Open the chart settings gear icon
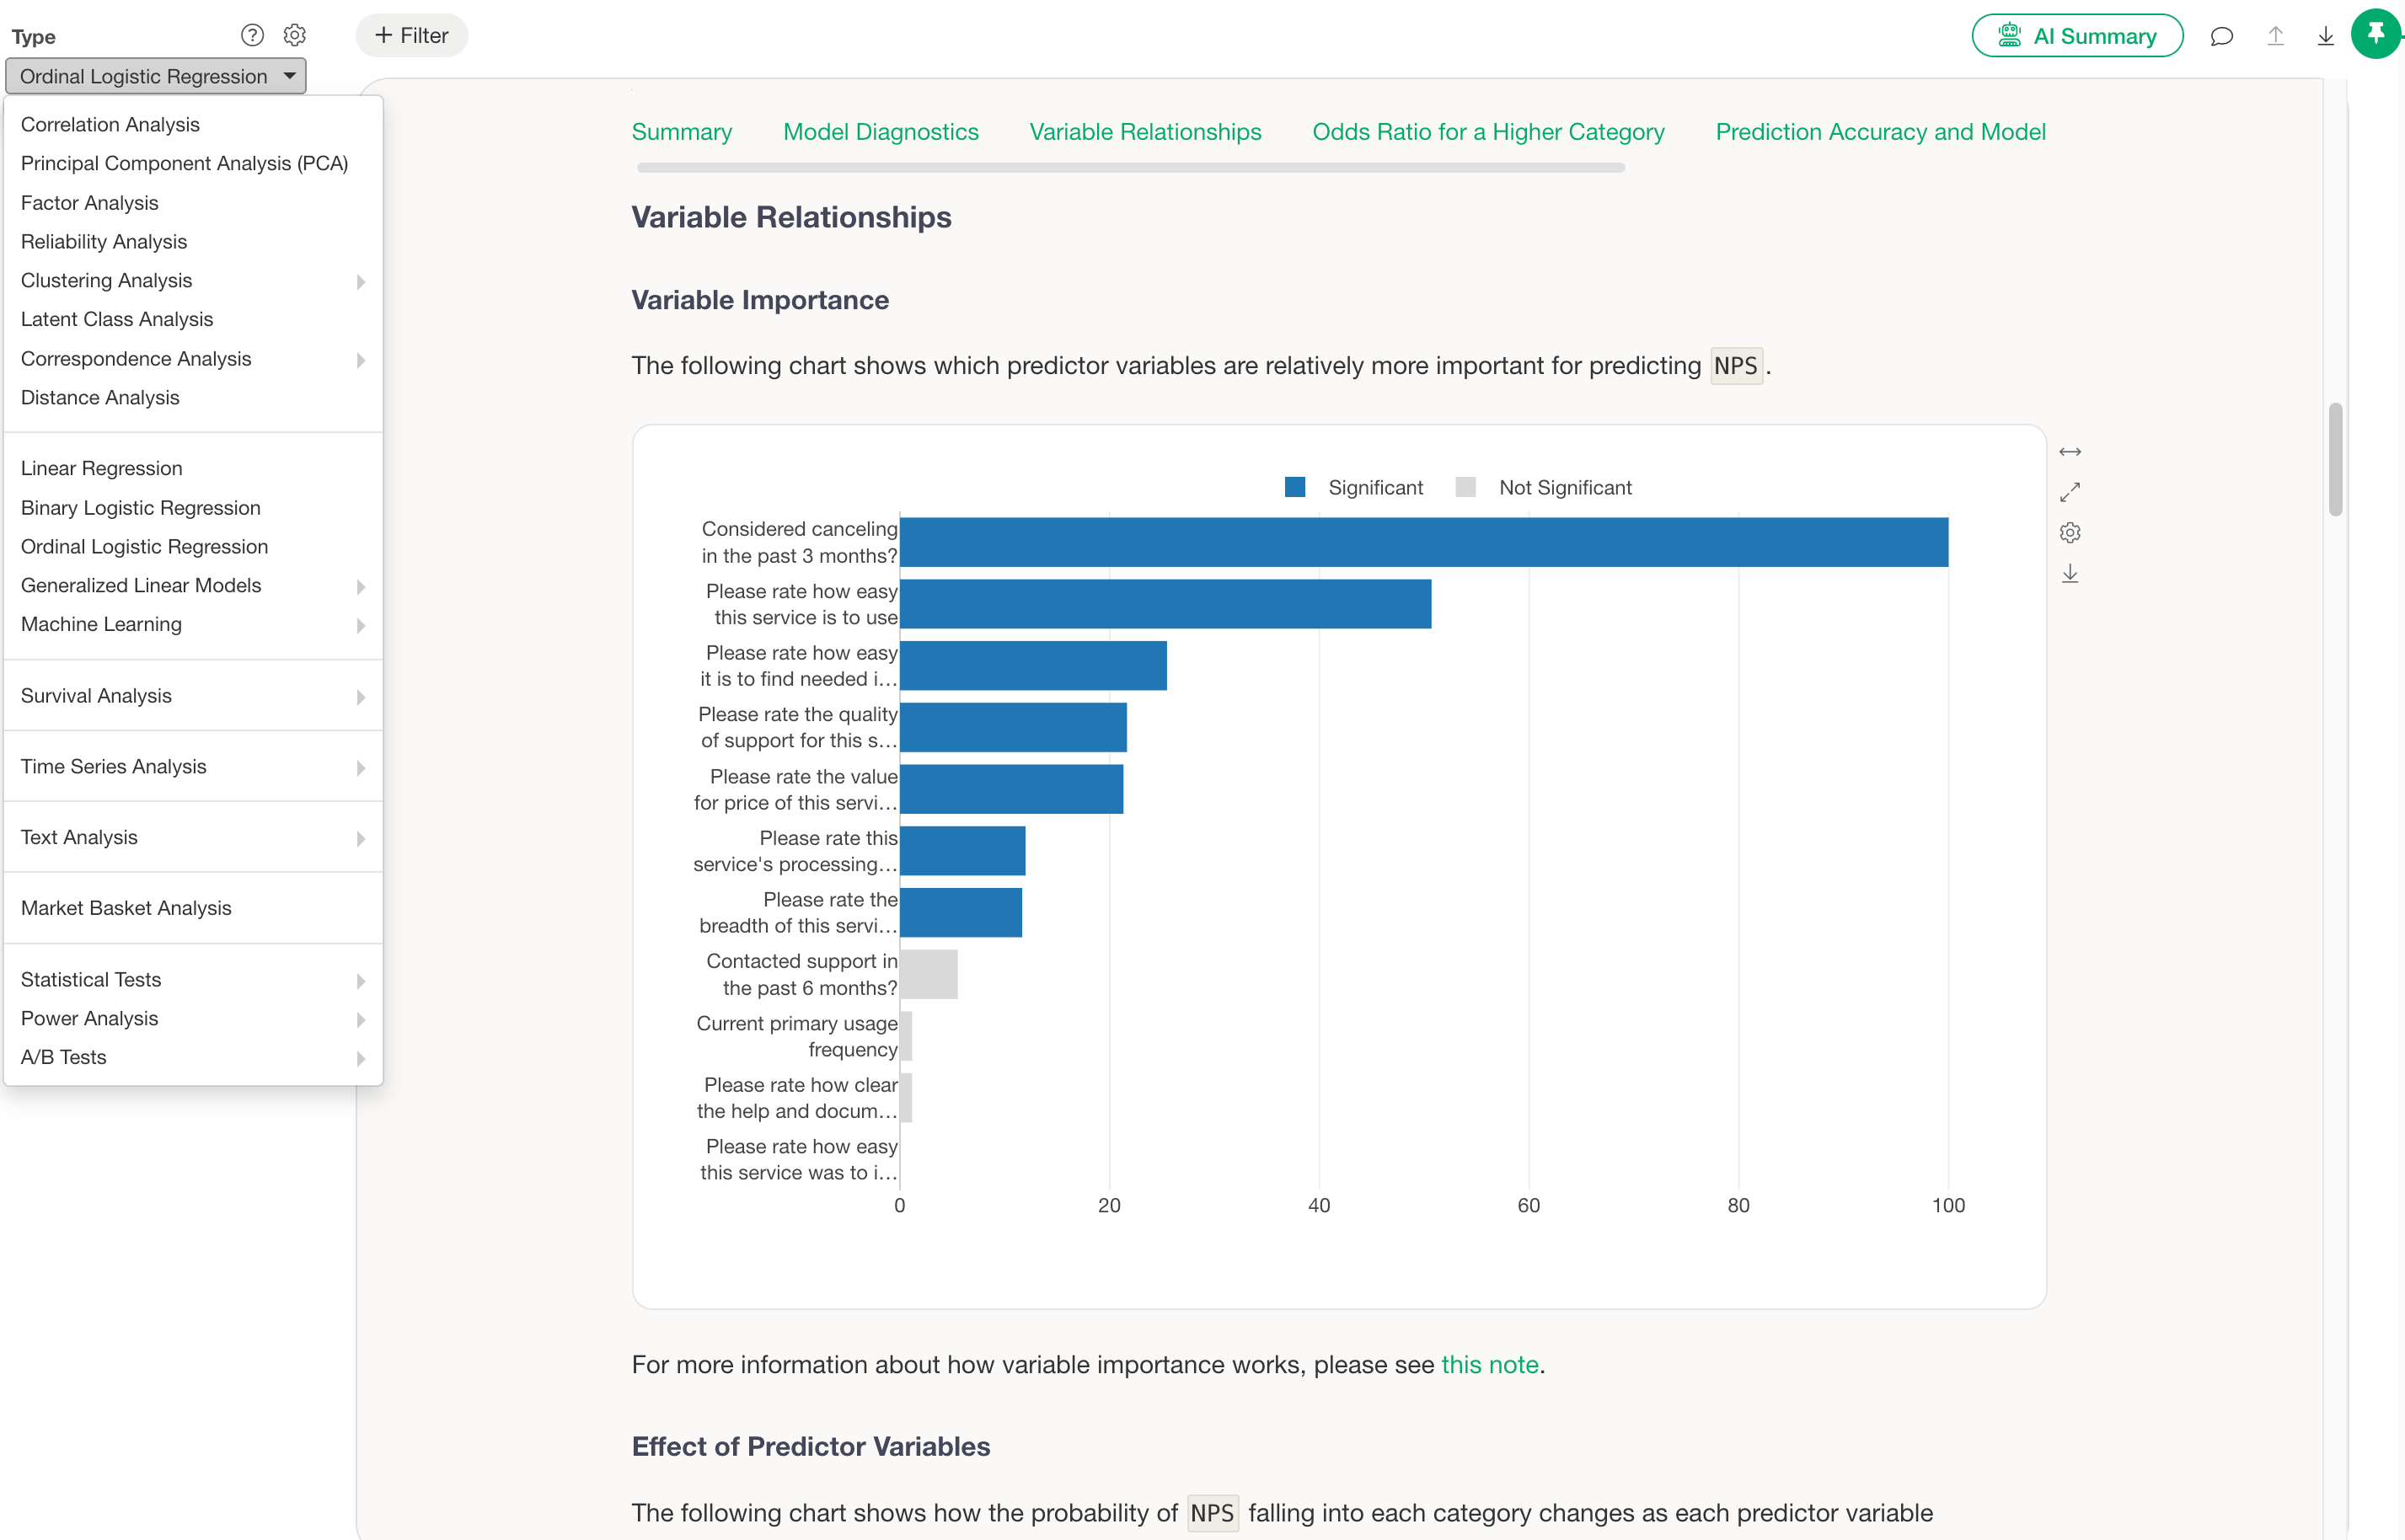This screenshot has height=1540, width=2405. [x=2069, y=533]
